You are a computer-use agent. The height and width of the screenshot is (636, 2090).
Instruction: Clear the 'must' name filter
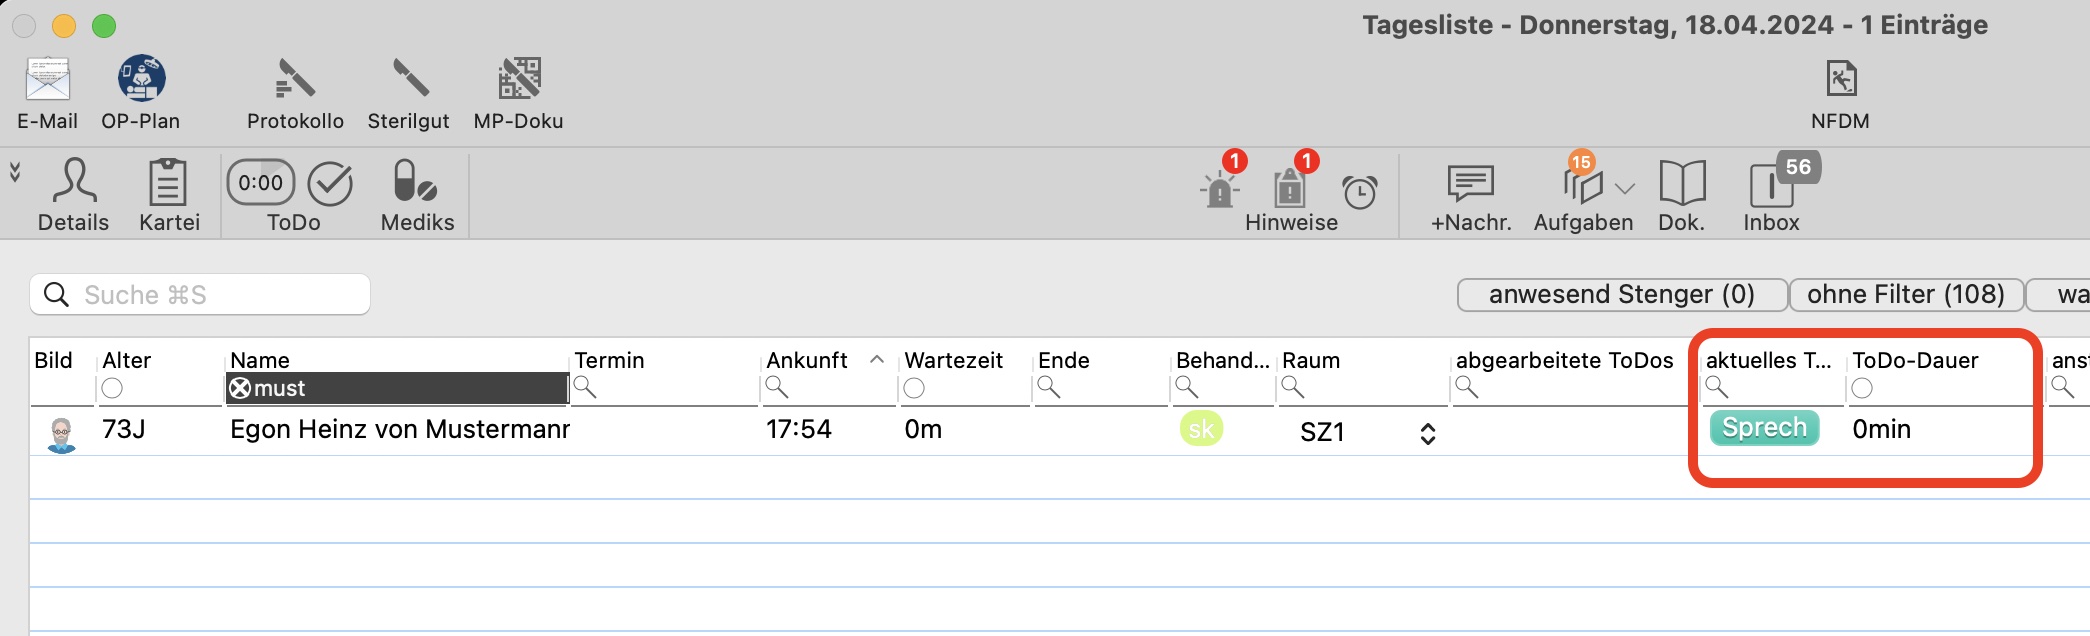(x=240, y=388)
